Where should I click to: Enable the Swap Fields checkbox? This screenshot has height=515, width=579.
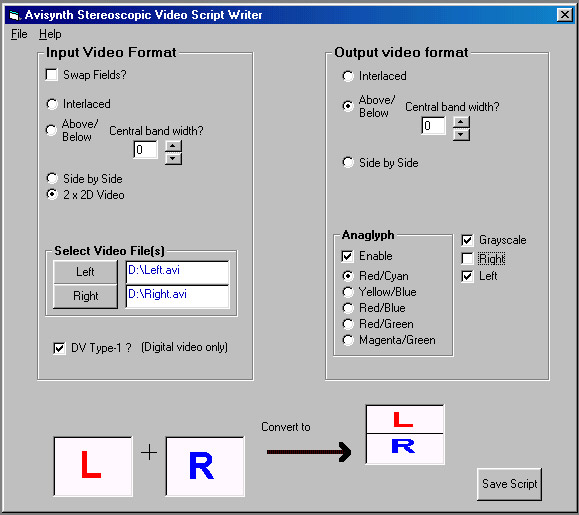pyautogui.click(x=52, y=75)
